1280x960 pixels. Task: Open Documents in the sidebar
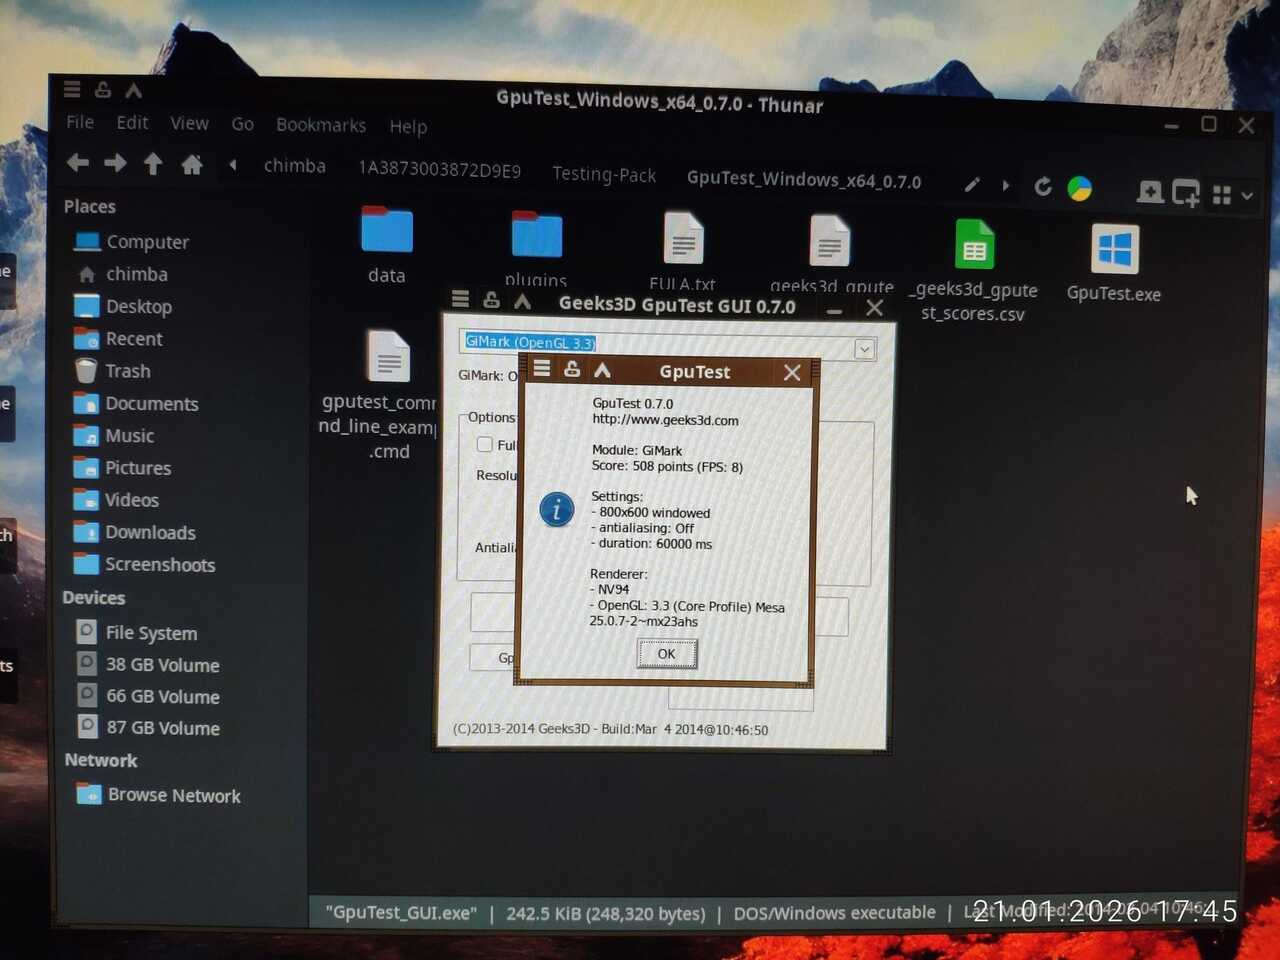[137, 403]
